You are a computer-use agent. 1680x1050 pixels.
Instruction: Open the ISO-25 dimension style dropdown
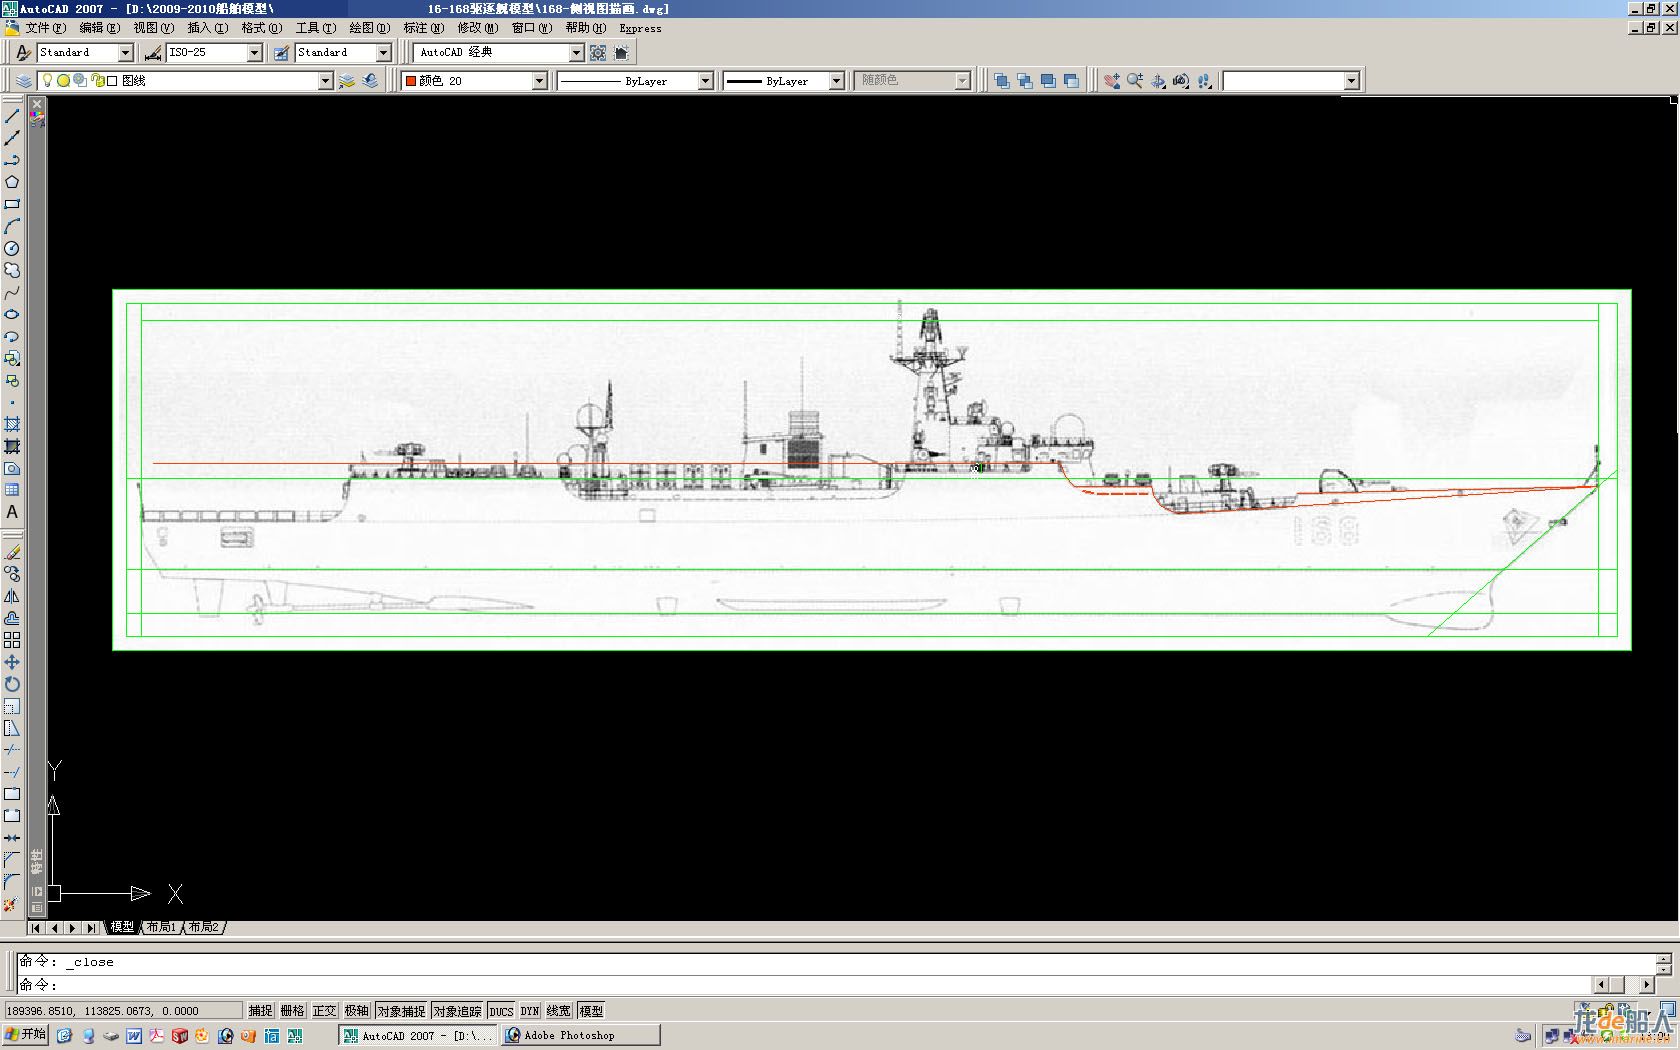(254, 52)
